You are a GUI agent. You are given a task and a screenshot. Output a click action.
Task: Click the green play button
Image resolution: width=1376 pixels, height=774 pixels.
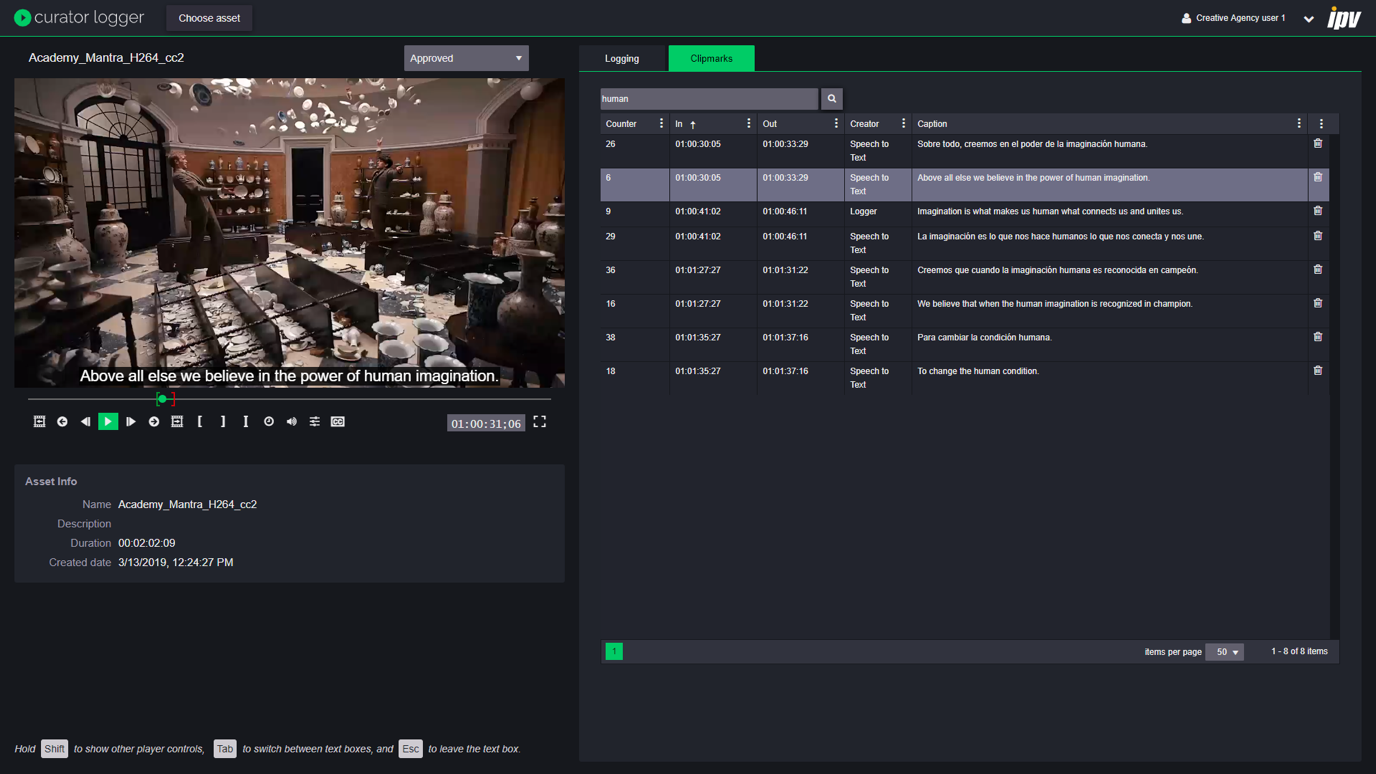pyautogui.click(x=108, y=422)
